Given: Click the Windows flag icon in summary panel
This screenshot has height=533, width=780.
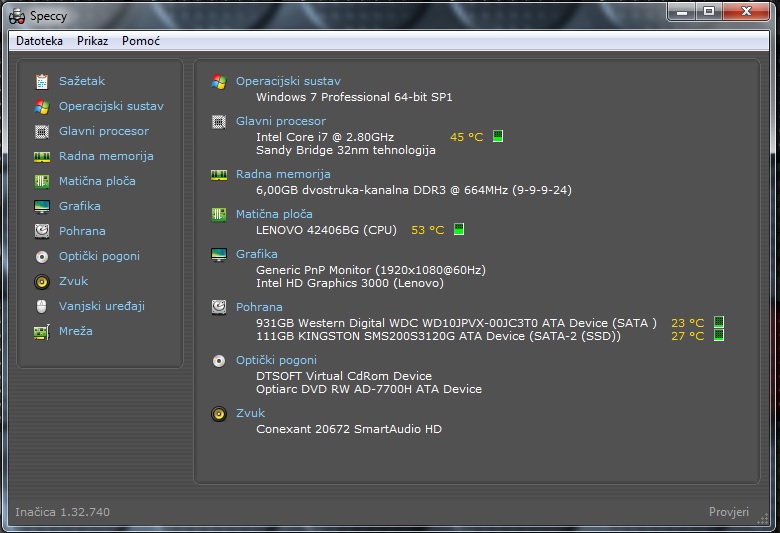Looking at the screenshot, I should click(x=219, y=82).
